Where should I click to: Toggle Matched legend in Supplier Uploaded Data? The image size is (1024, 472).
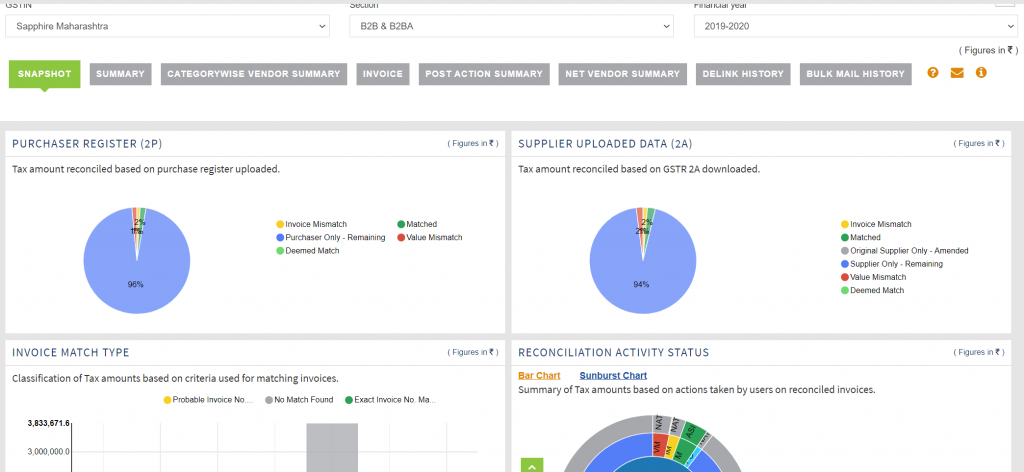tap(861, 238)
